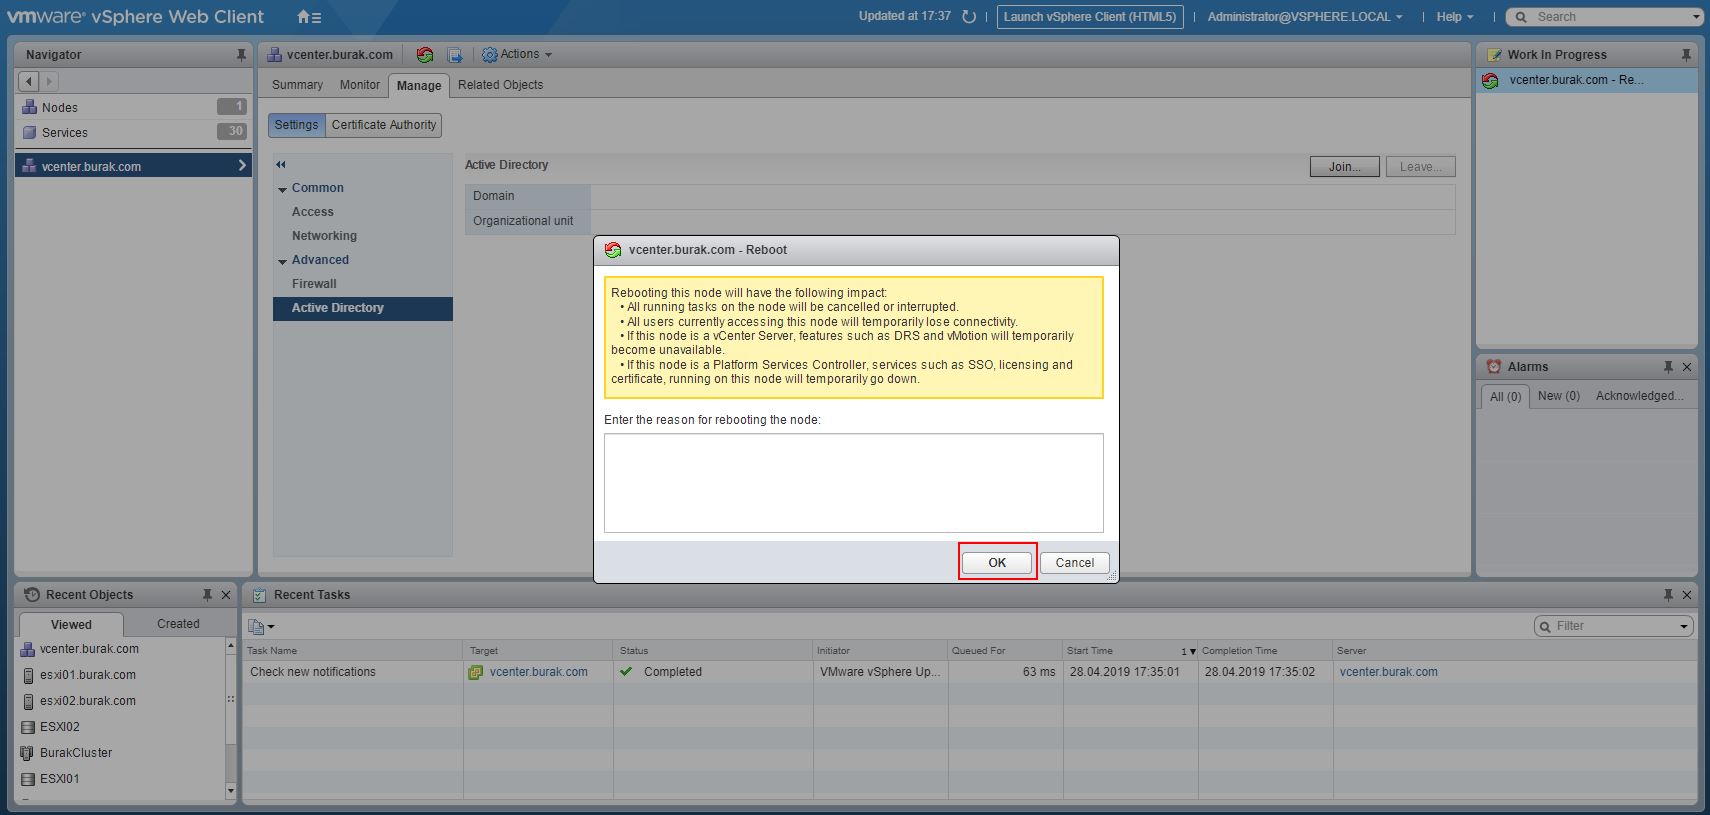Show New (0) alarms tab
This screenshot has width=1710, height=815.
pos(1559,396)
